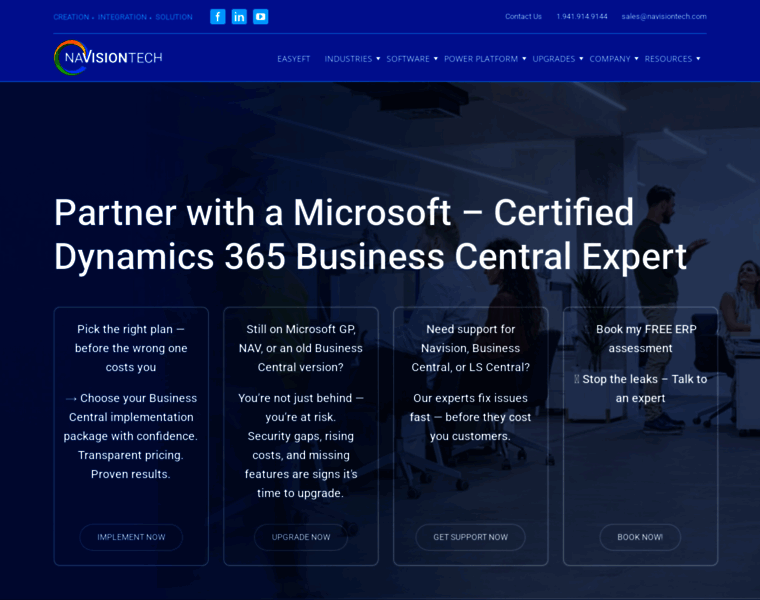The height and width of the screenshot is (600, 760).
Task: Click the GET SUPPORT NOW button
Action: [x=470, y=537]
